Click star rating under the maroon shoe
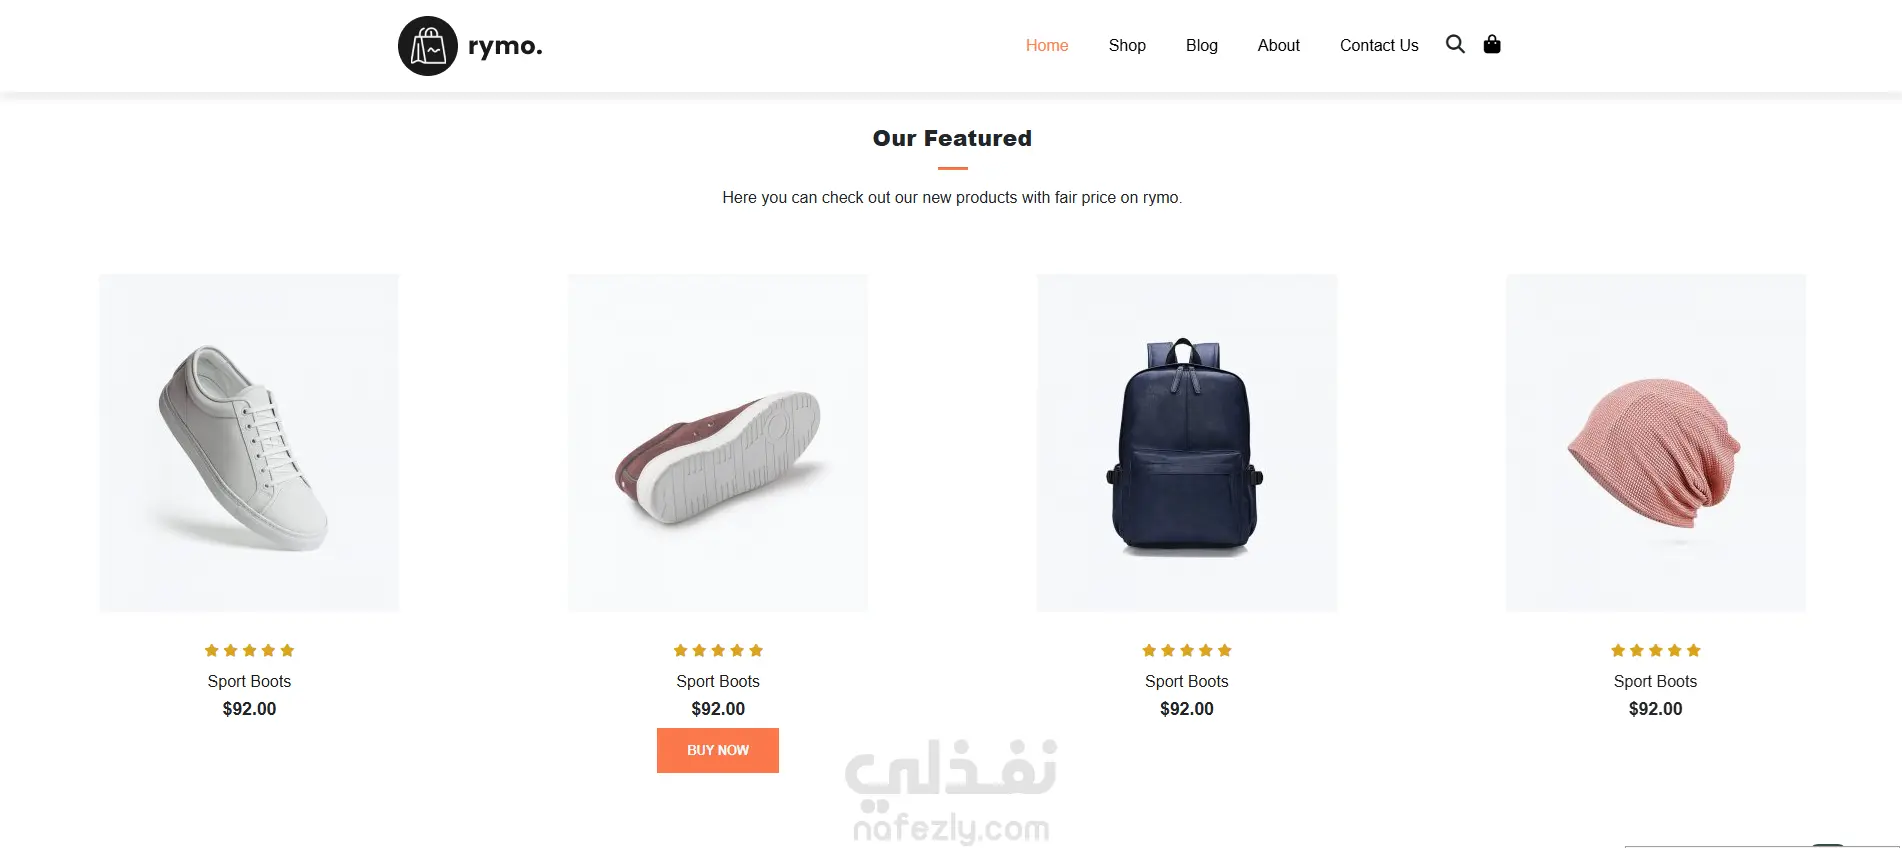Screen dimensions: 1902x848 718,650
